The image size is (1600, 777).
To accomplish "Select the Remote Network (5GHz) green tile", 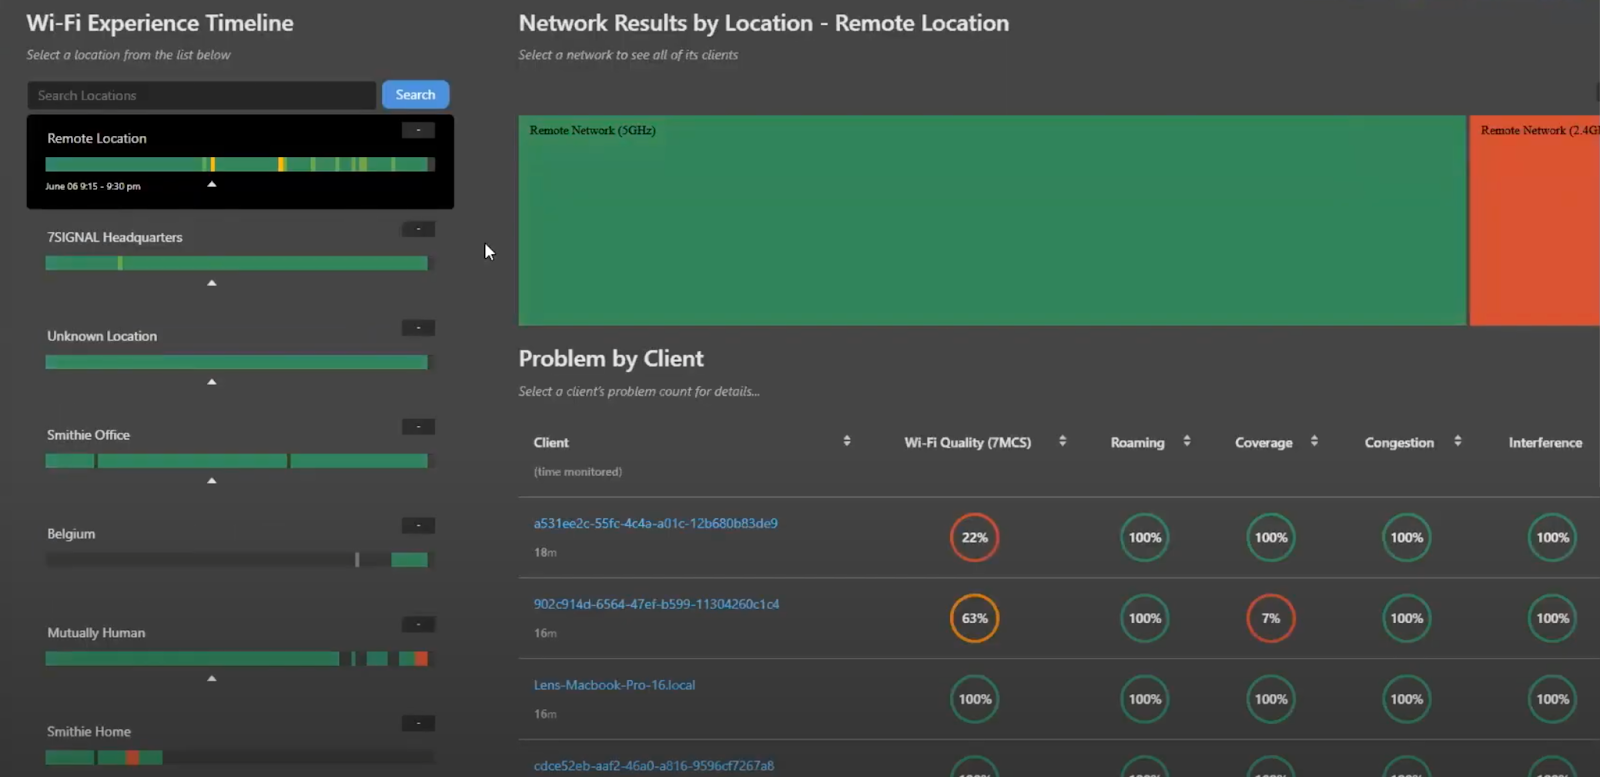I will tap(991, 220).
